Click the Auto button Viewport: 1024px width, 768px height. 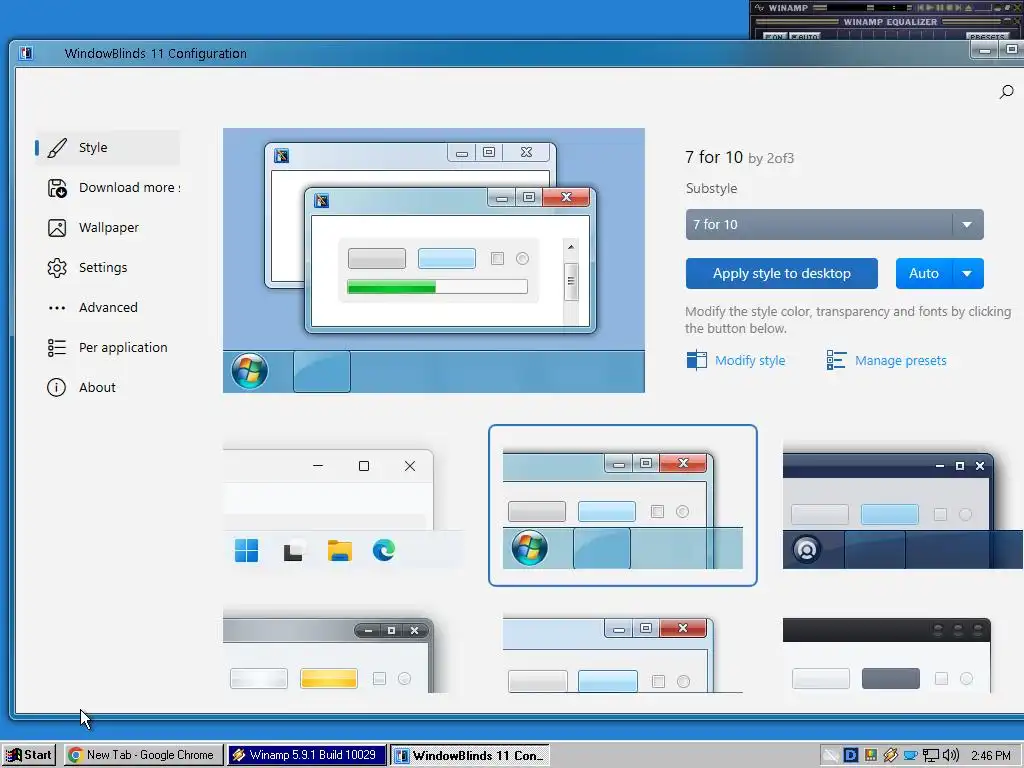click(924, 274)
